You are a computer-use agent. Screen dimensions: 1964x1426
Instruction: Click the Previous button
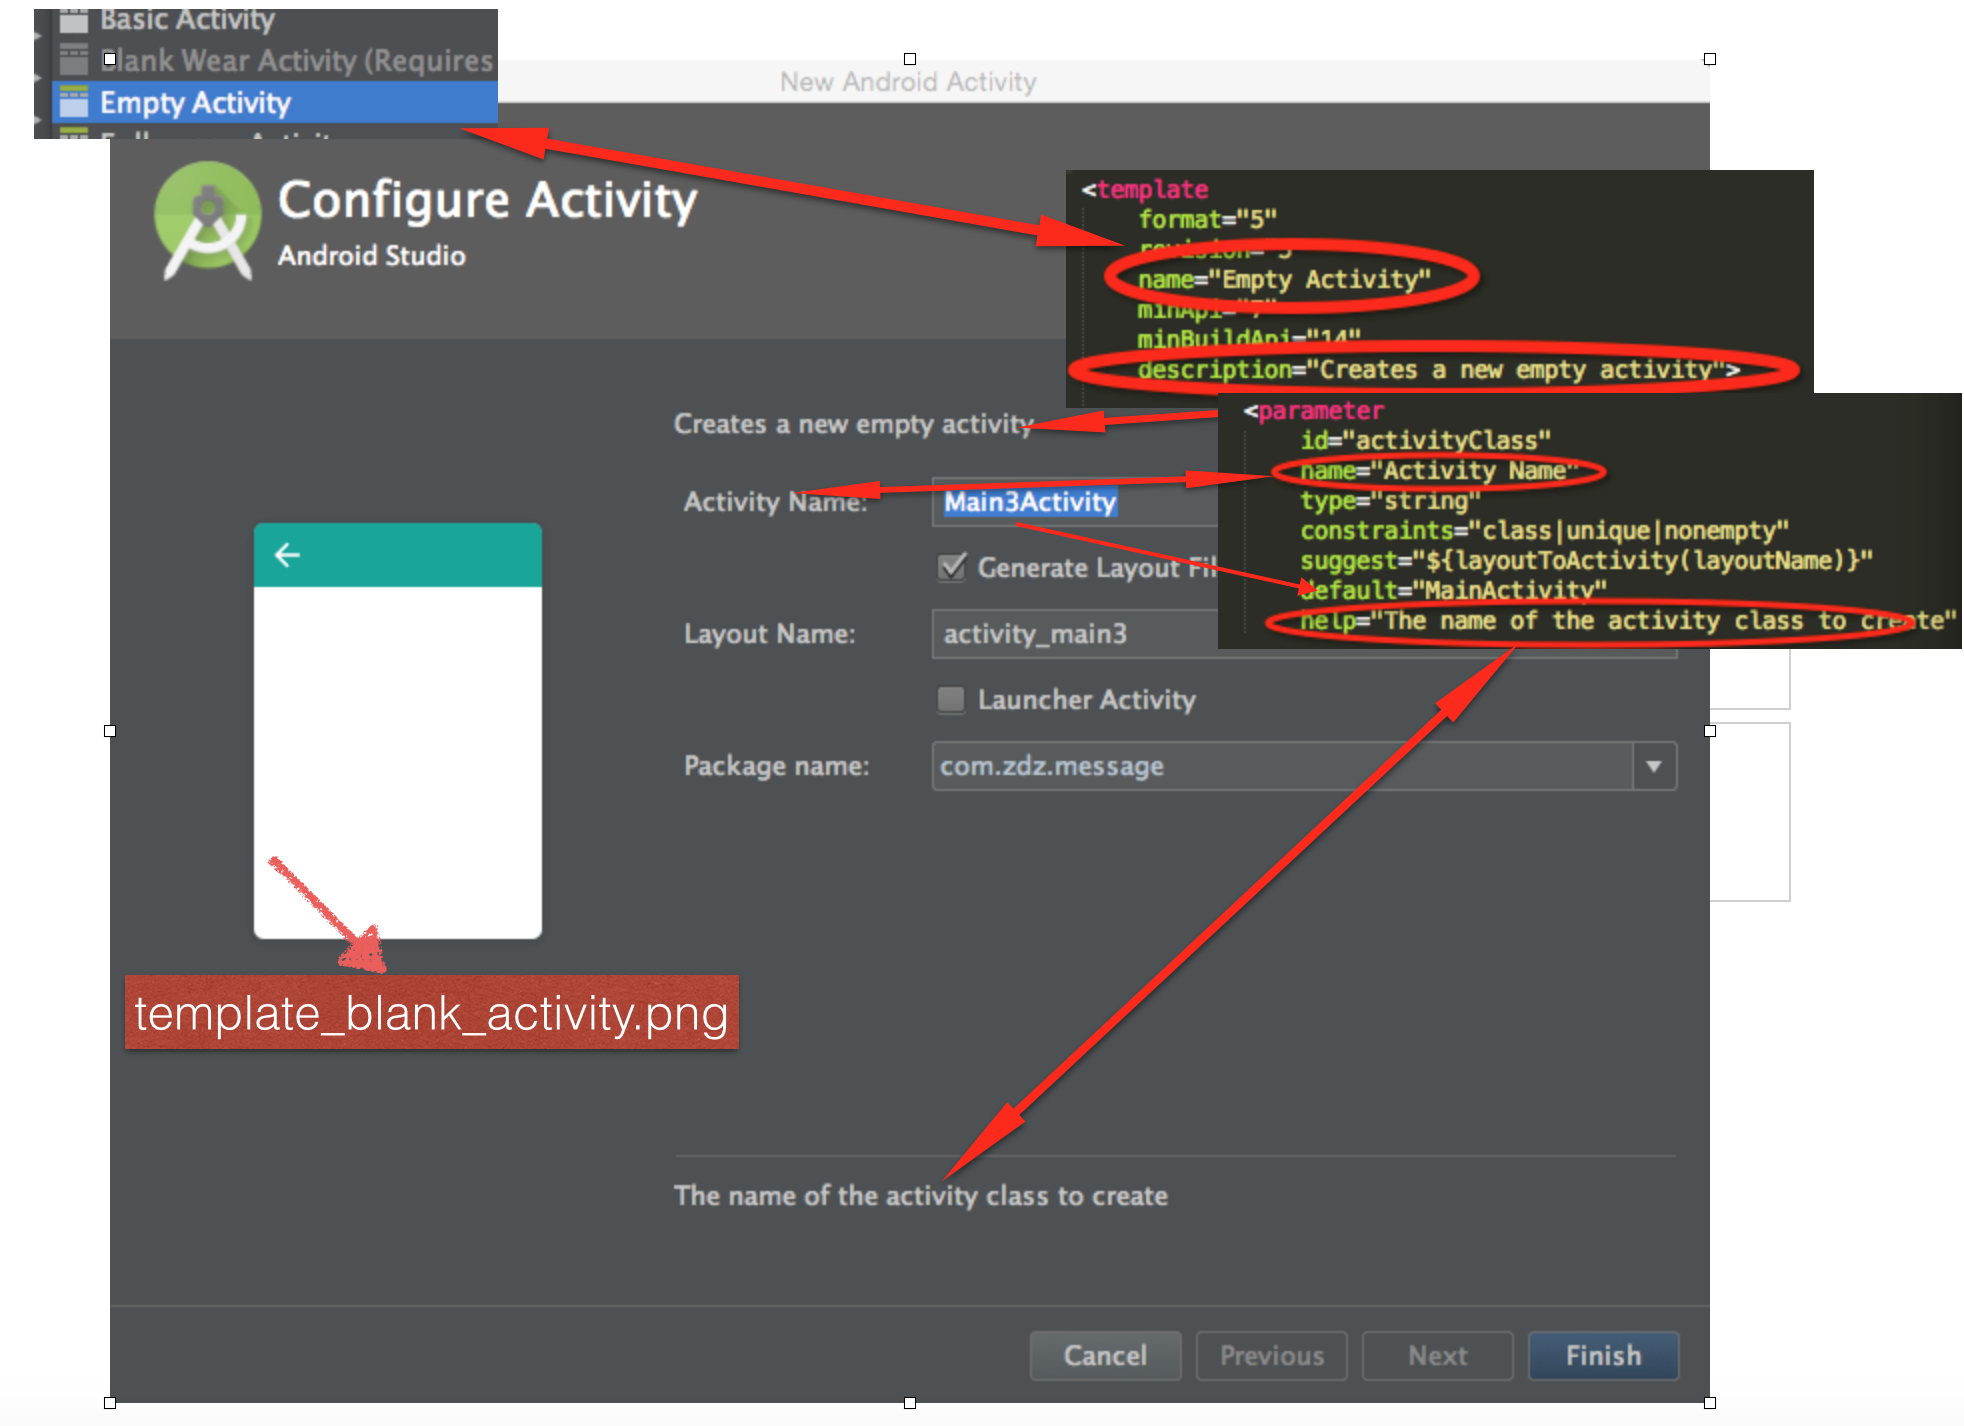(x=1271, y=1355)
